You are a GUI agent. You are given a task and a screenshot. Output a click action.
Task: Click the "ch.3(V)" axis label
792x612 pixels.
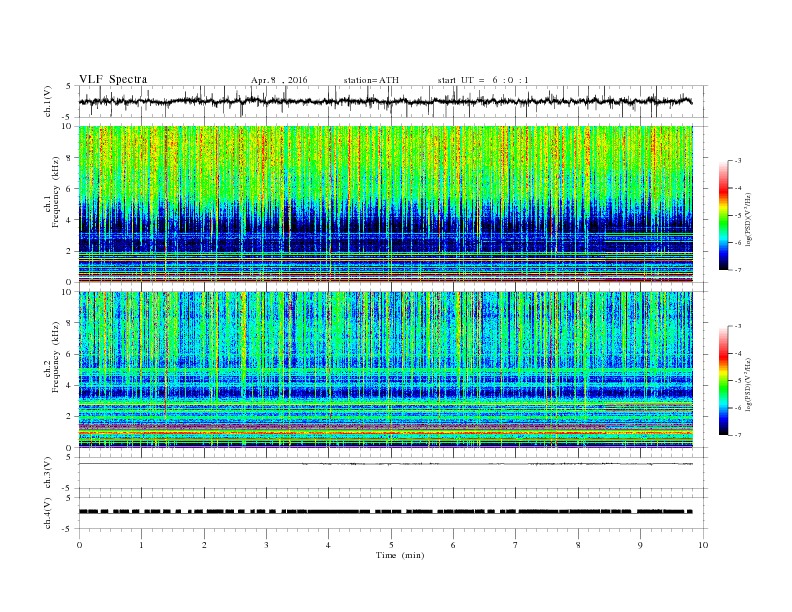click(x=48, y=473)
